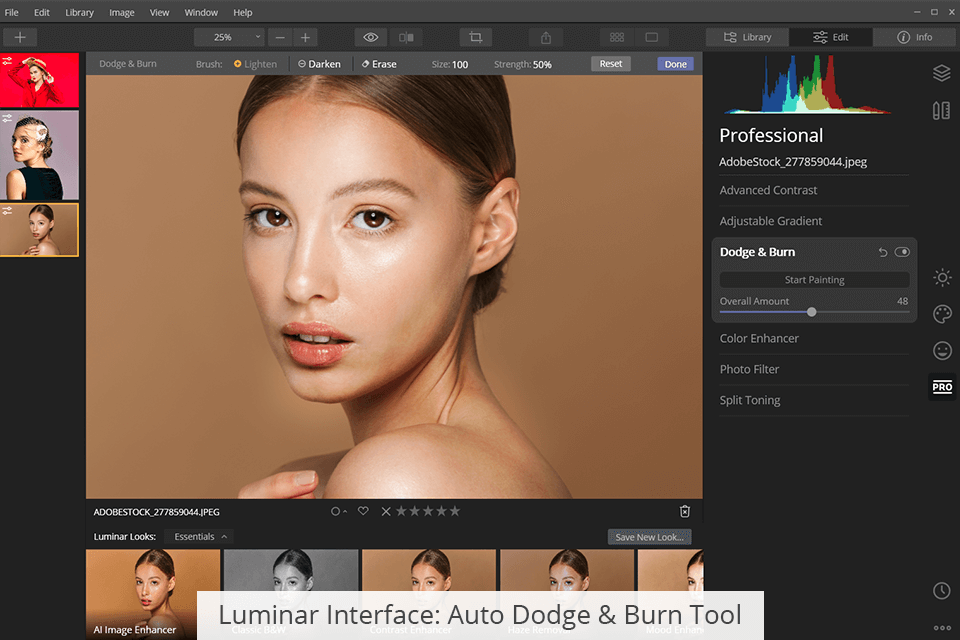Expand the Essentials looks dropdown
960x640 pixels.
tap(200, 537)
